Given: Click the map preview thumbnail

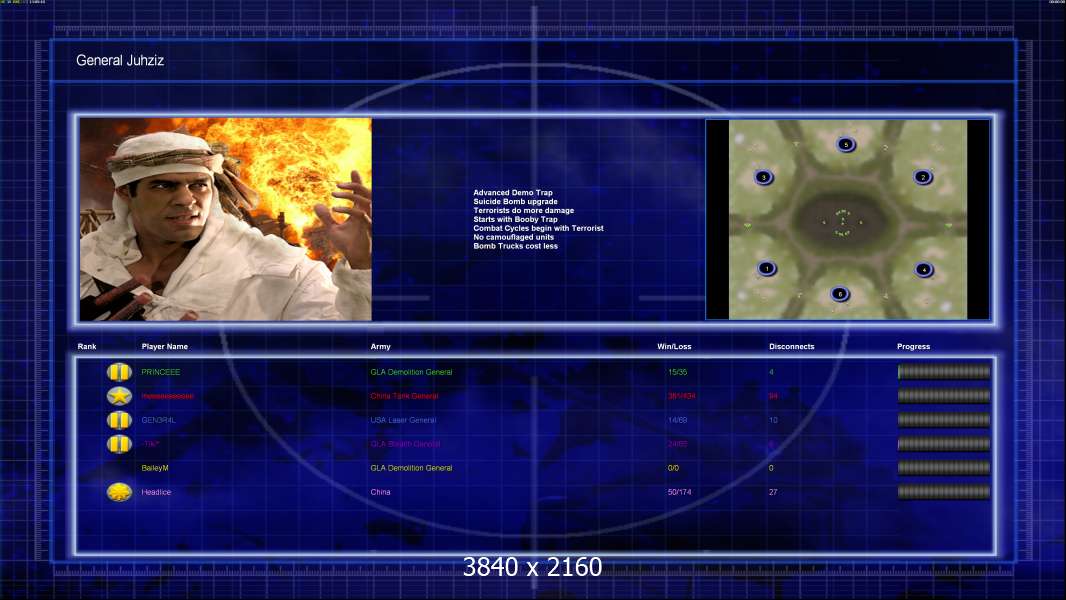Looking at the screenshot, I should coord(848,219).
